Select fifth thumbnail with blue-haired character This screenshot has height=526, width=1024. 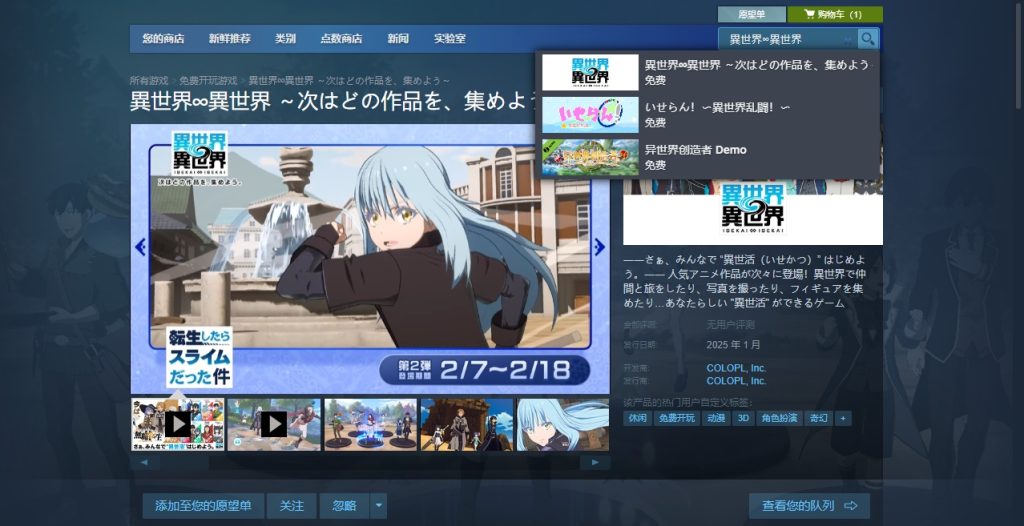[x=563, y=424]
